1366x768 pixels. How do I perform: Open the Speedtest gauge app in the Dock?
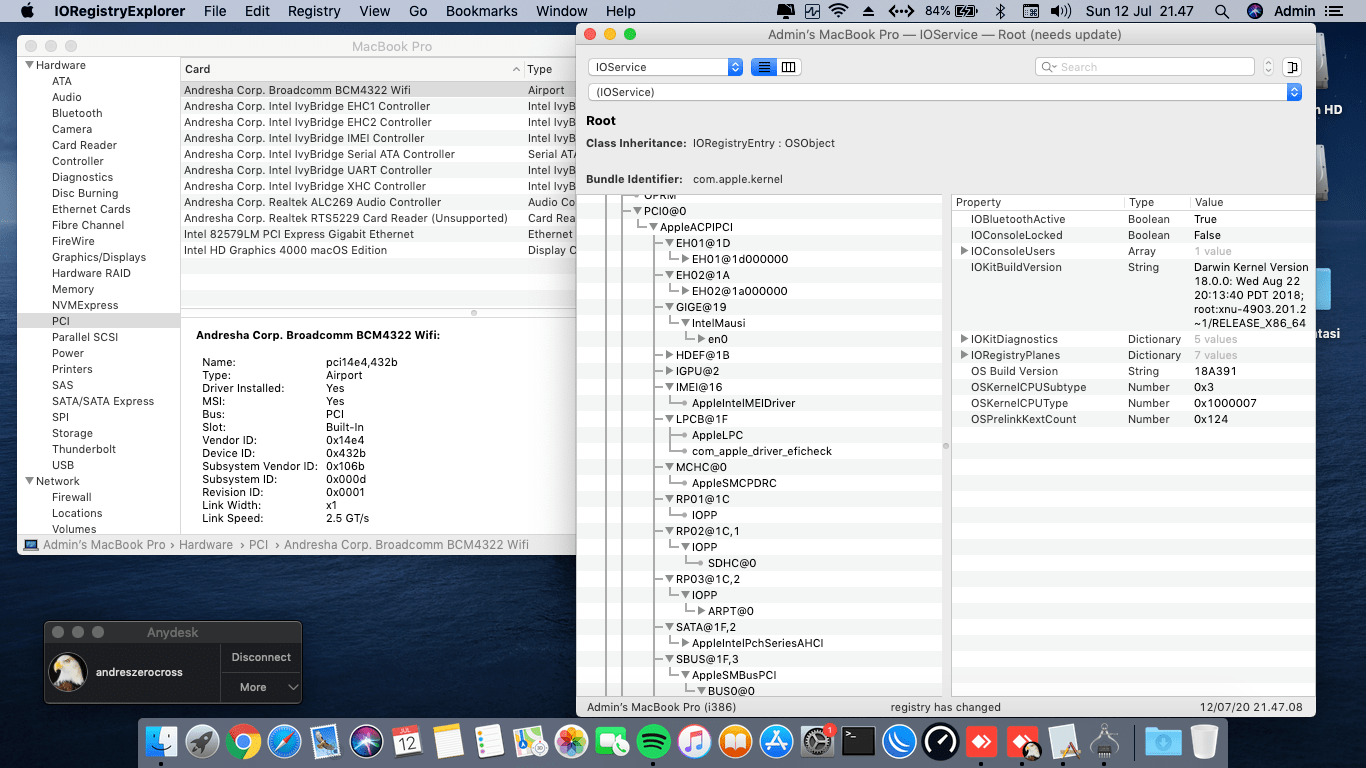940,742
